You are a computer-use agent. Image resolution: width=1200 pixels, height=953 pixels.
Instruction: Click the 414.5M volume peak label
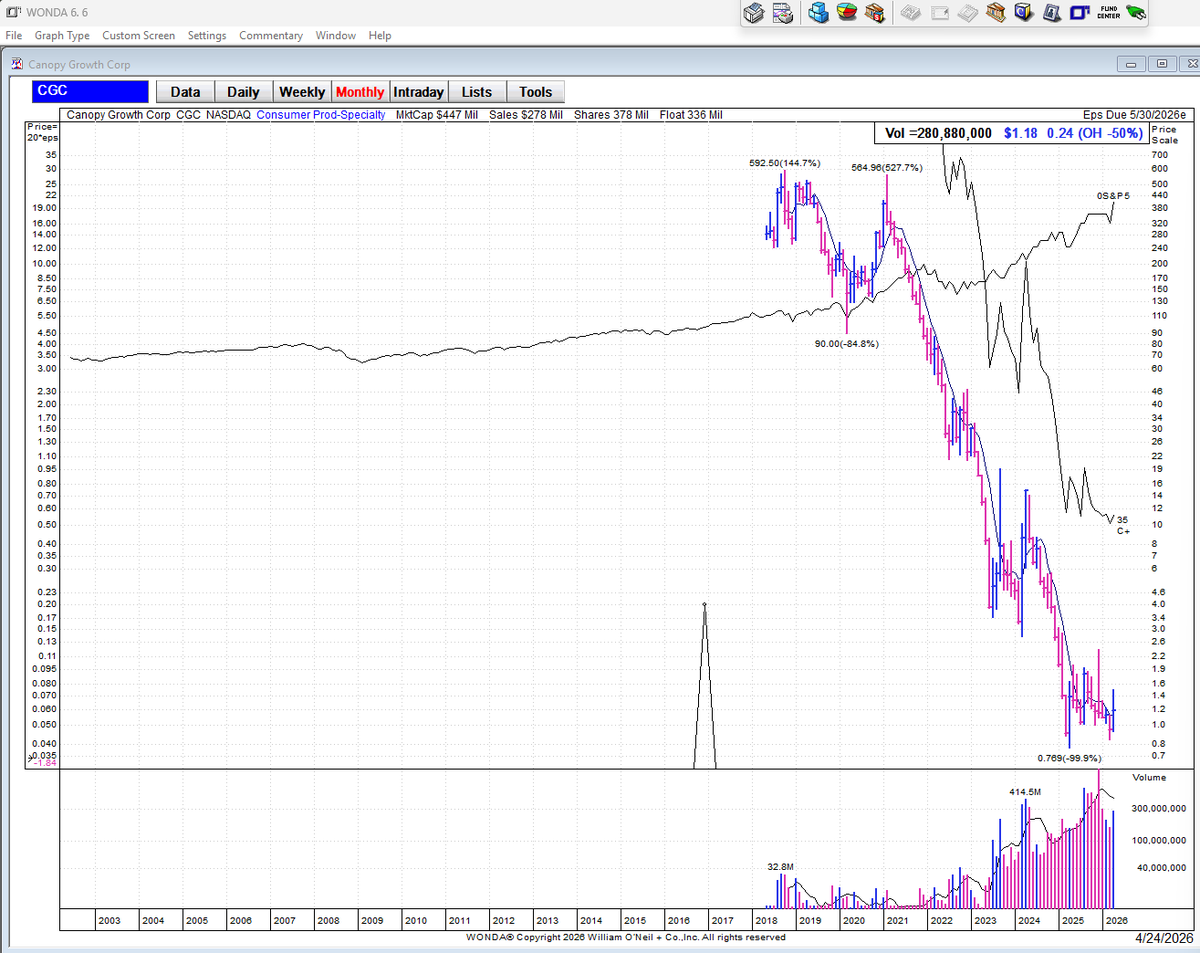1025,791
